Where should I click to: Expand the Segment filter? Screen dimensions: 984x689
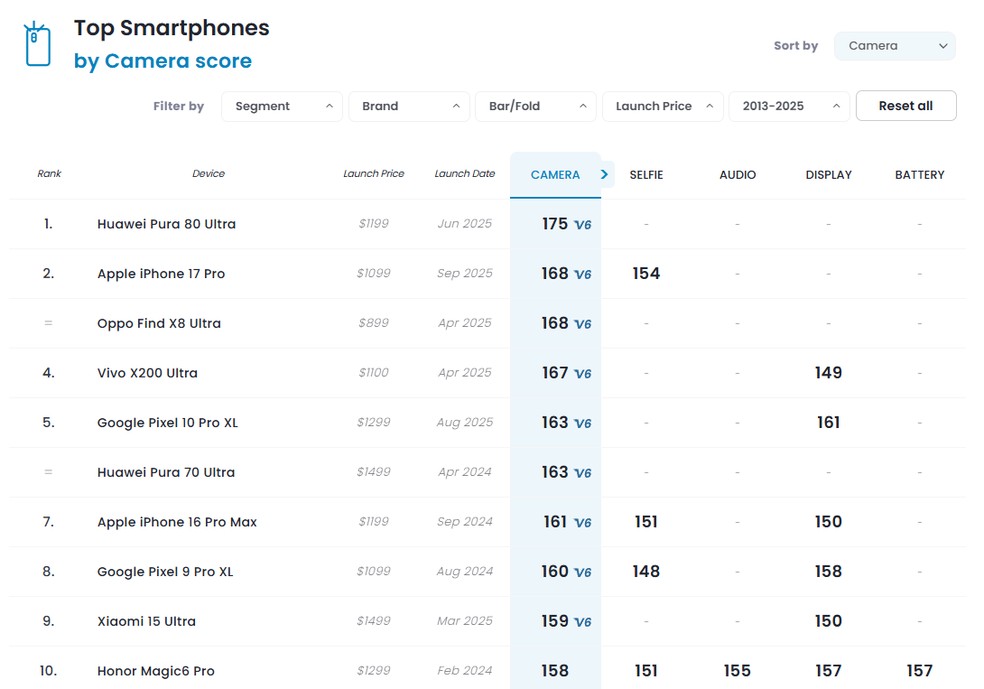282,106
